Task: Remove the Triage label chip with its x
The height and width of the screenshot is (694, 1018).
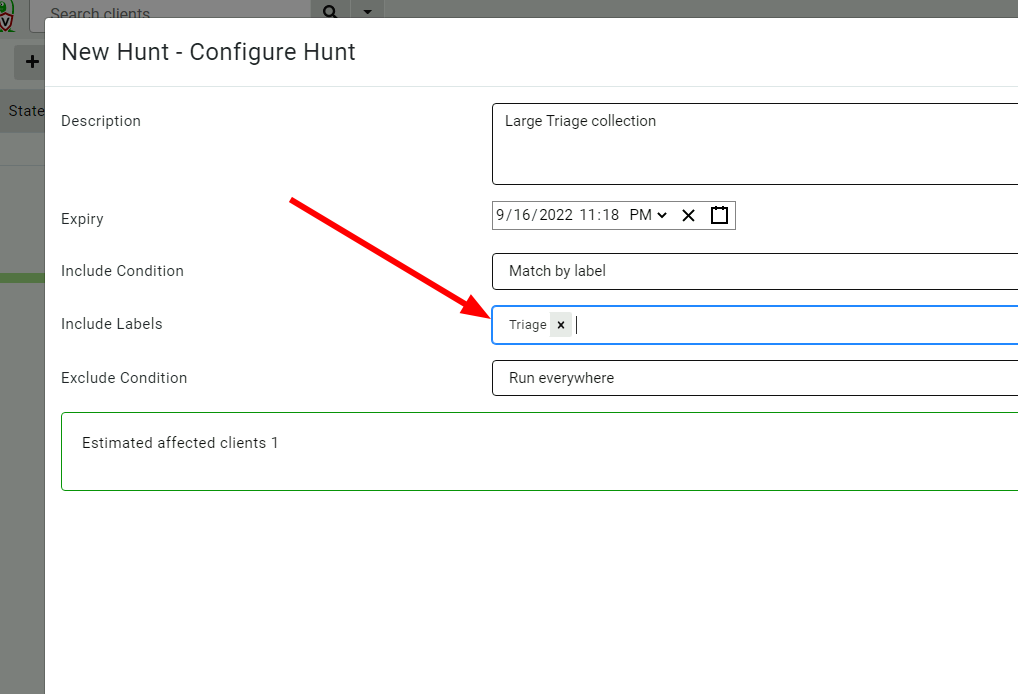Action: coord(560,324)
